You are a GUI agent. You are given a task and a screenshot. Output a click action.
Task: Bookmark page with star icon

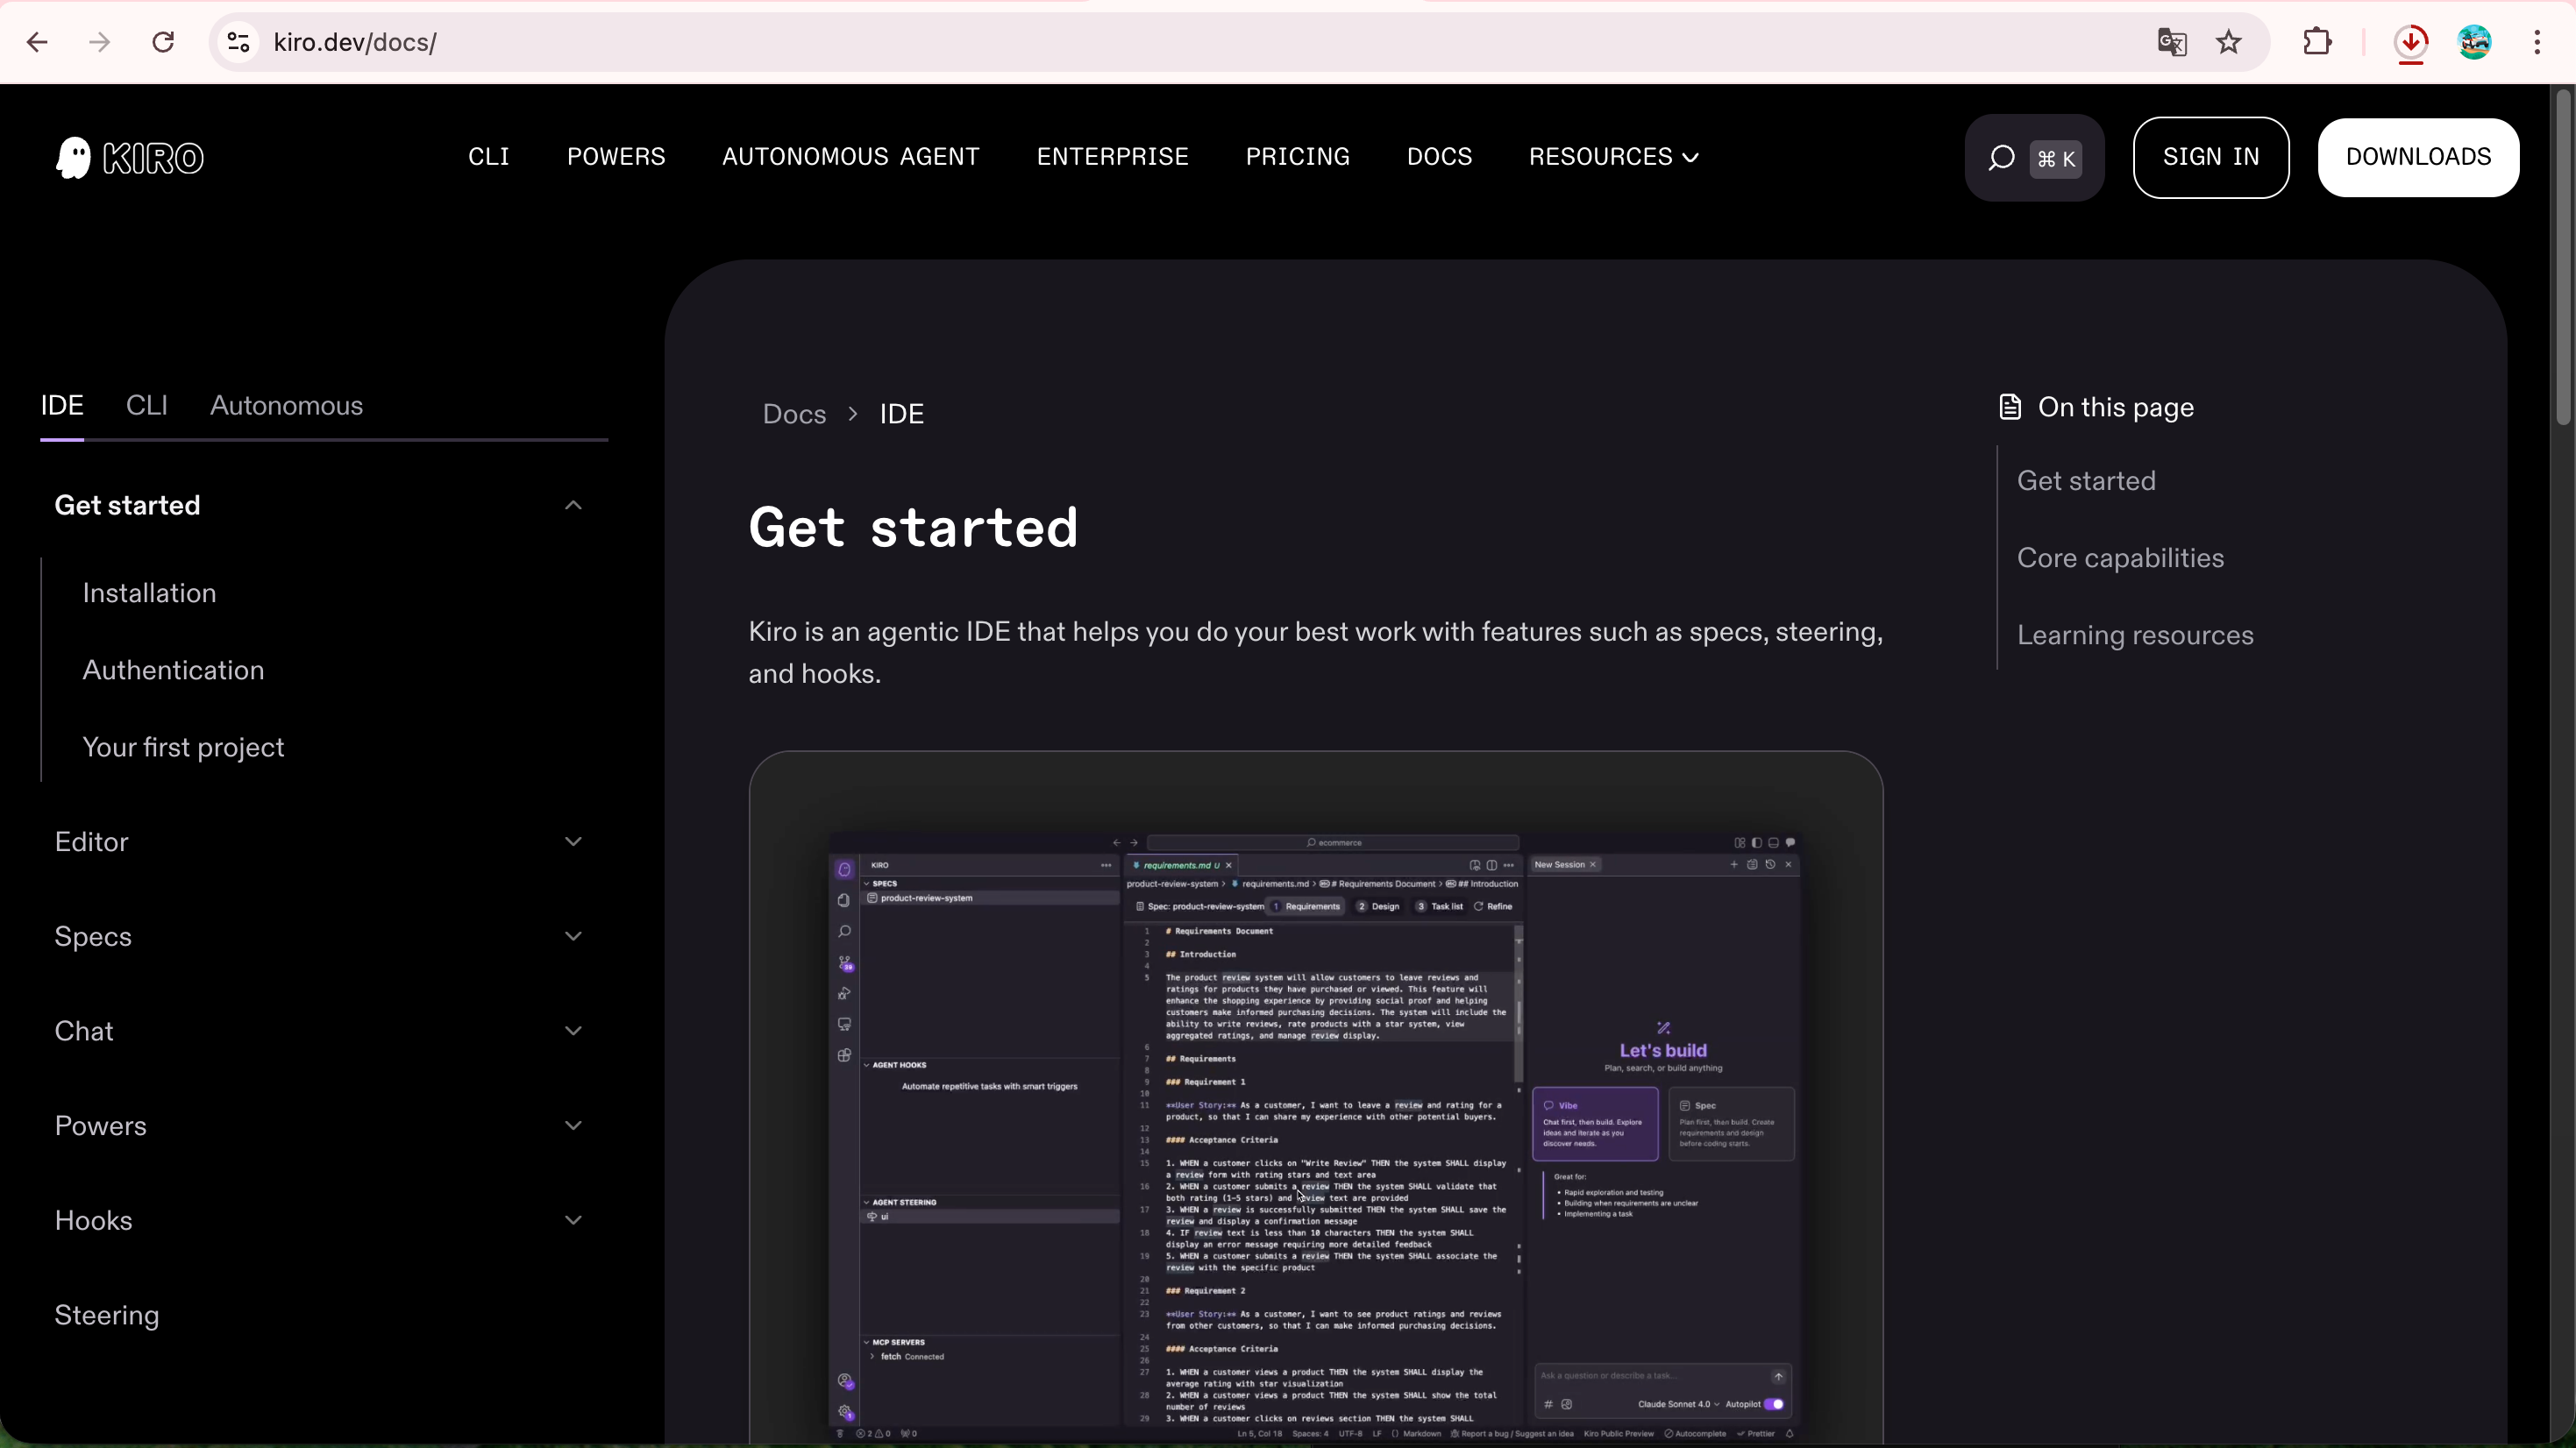[2228, 42]
